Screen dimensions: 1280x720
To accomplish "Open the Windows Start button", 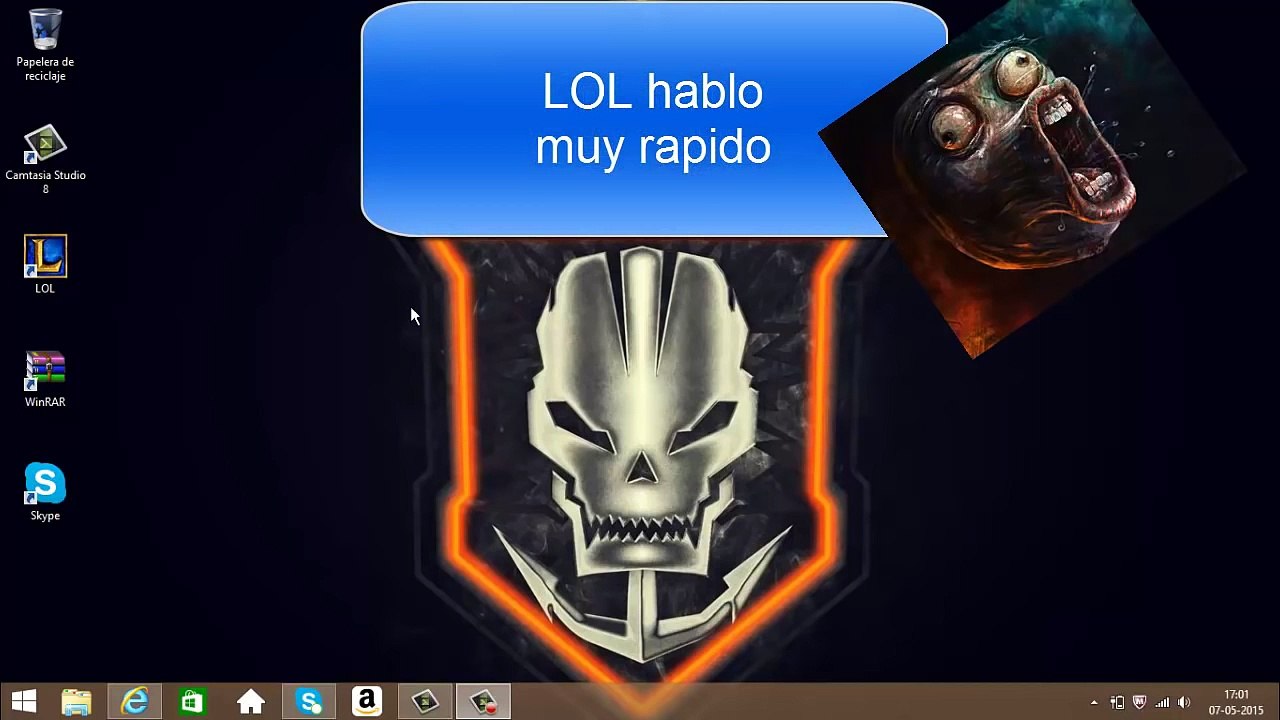I will point(24,702).
